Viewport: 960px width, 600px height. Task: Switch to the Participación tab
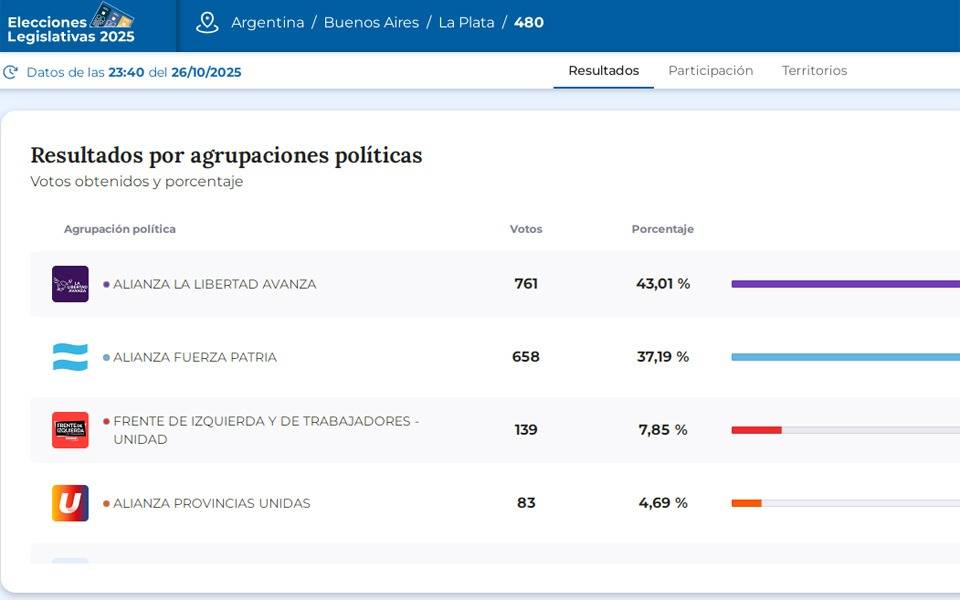(x=710, y=71)
